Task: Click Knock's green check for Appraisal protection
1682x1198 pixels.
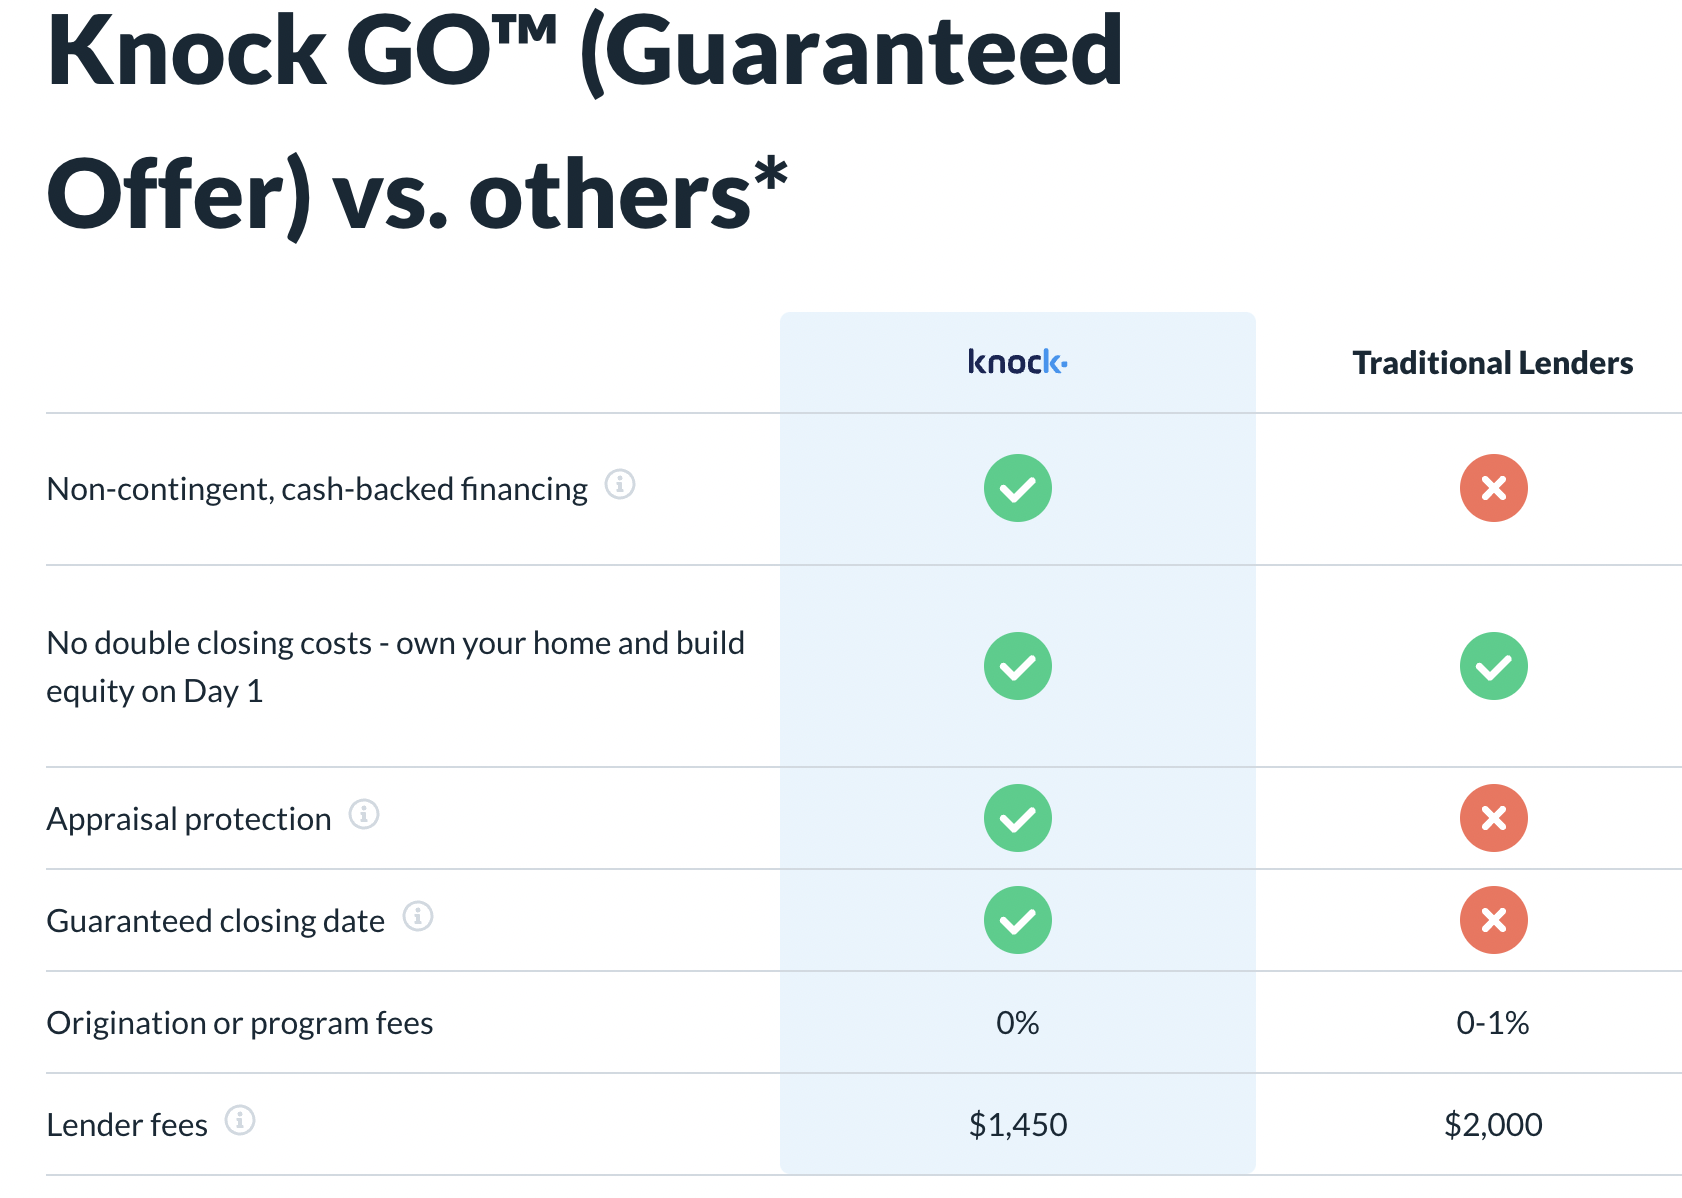Action: click(1017, 818)
